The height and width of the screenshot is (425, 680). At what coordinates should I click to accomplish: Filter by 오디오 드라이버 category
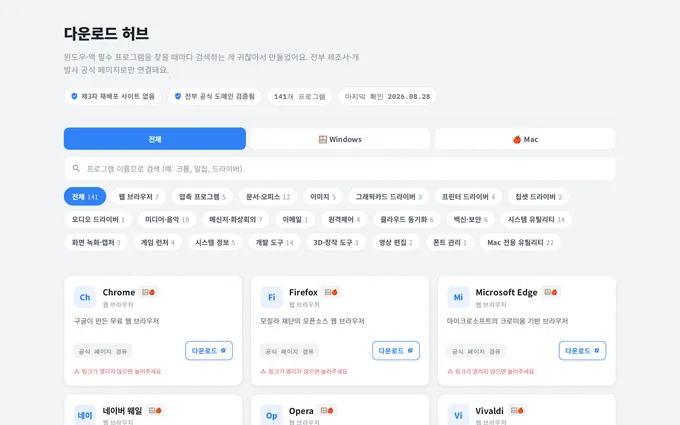98,219
